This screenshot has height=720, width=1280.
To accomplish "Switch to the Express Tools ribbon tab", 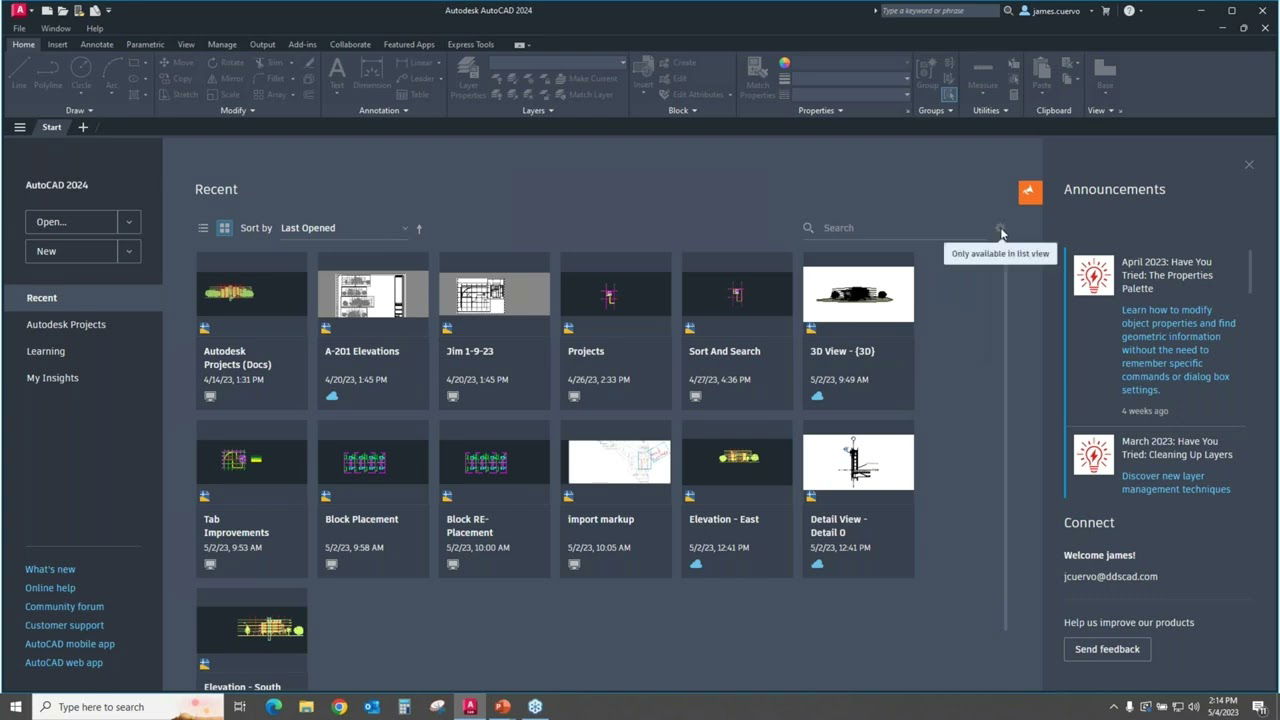I will (471, 44).
